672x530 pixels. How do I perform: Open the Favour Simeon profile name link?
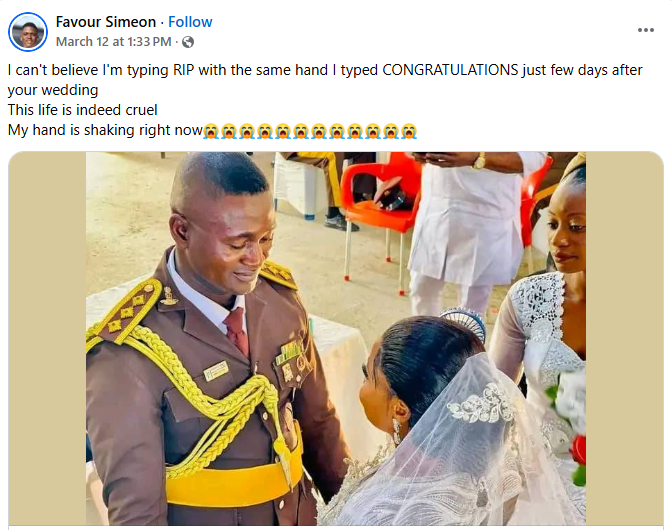tap(105, 22)
